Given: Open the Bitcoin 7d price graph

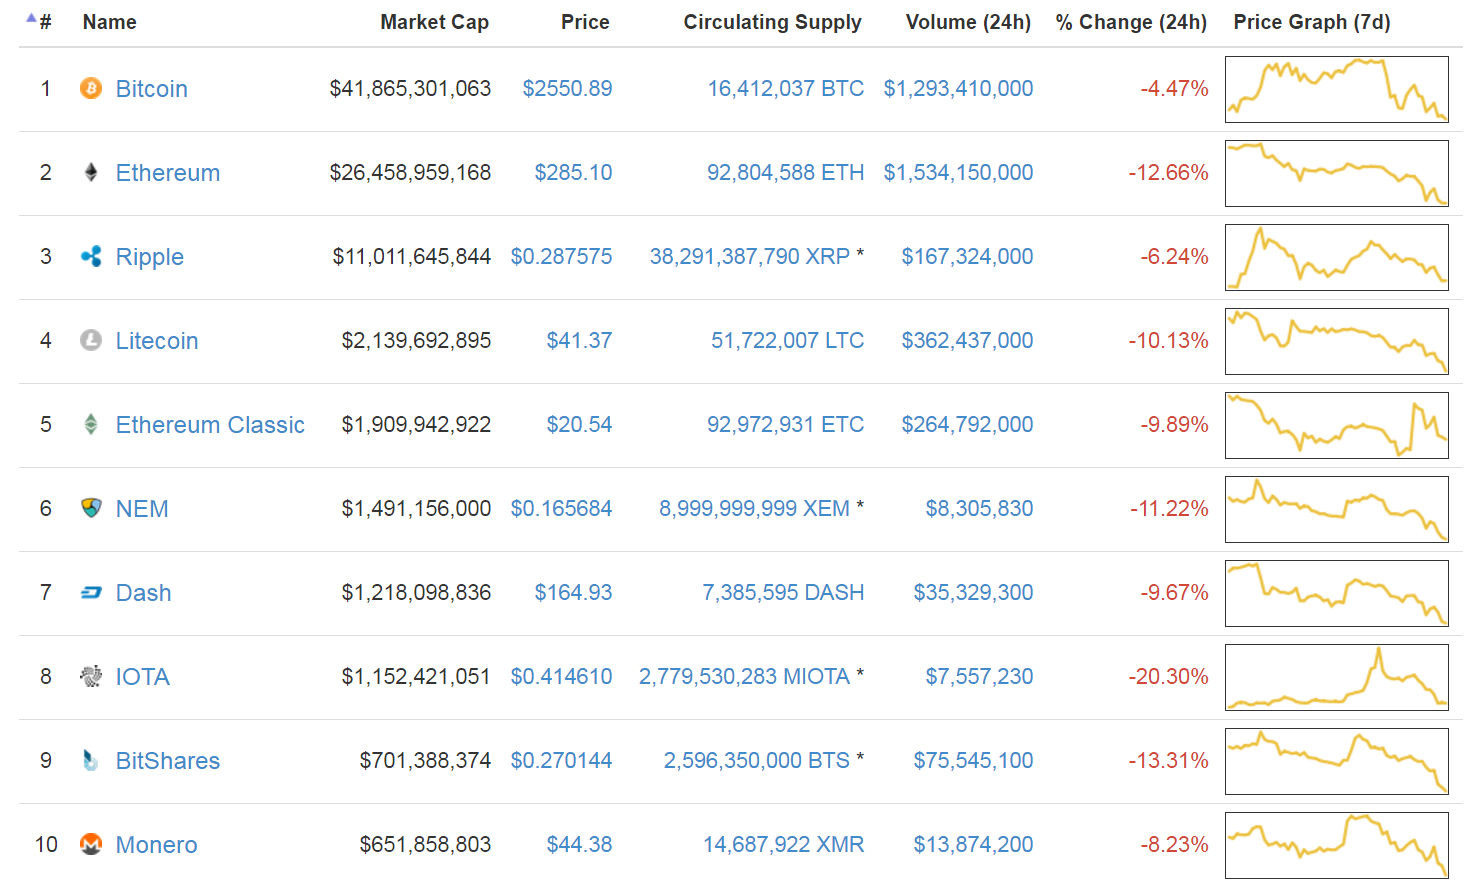Looking at the screenshot, I should [x=1337, y=89].
